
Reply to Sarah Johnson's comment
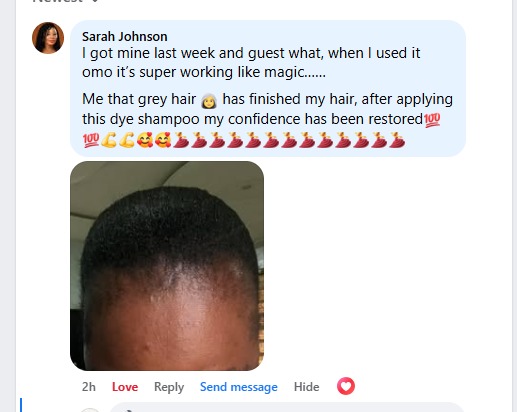(169, 387)
